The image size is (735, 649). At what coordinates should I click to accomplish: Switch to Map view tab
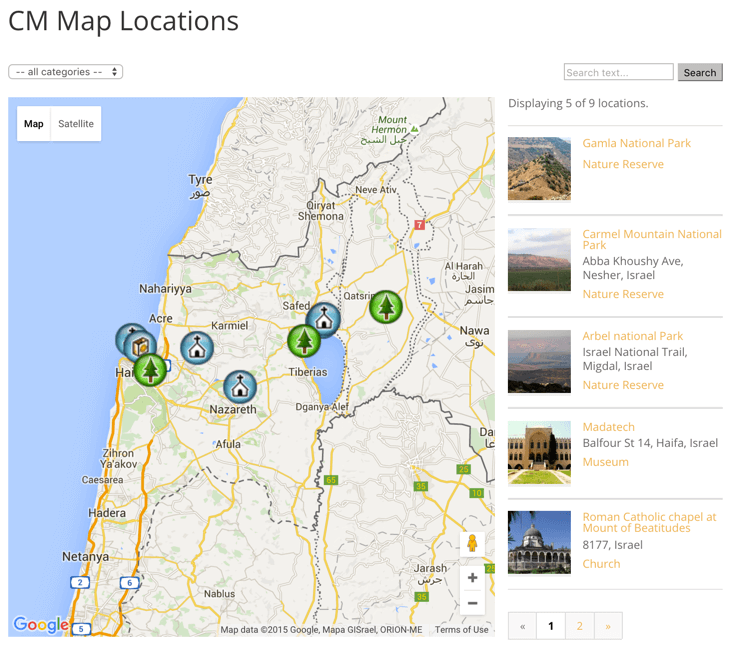[34, 124]
